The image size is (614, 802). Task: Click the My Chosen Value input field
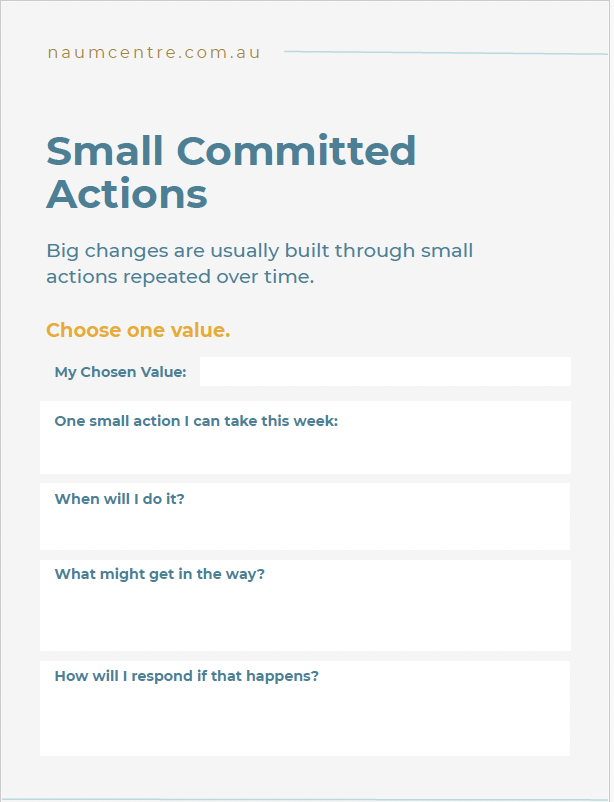pyautogui.click(x=385, y=371)
